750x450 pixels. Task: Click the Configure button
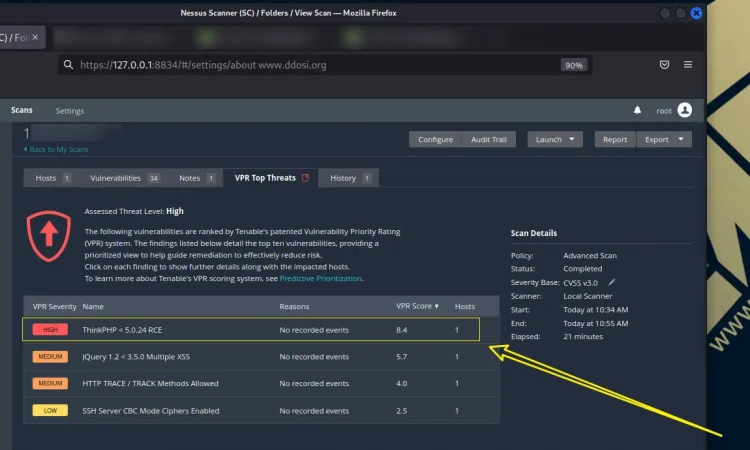pyautogui.click(x=435, y=140)
